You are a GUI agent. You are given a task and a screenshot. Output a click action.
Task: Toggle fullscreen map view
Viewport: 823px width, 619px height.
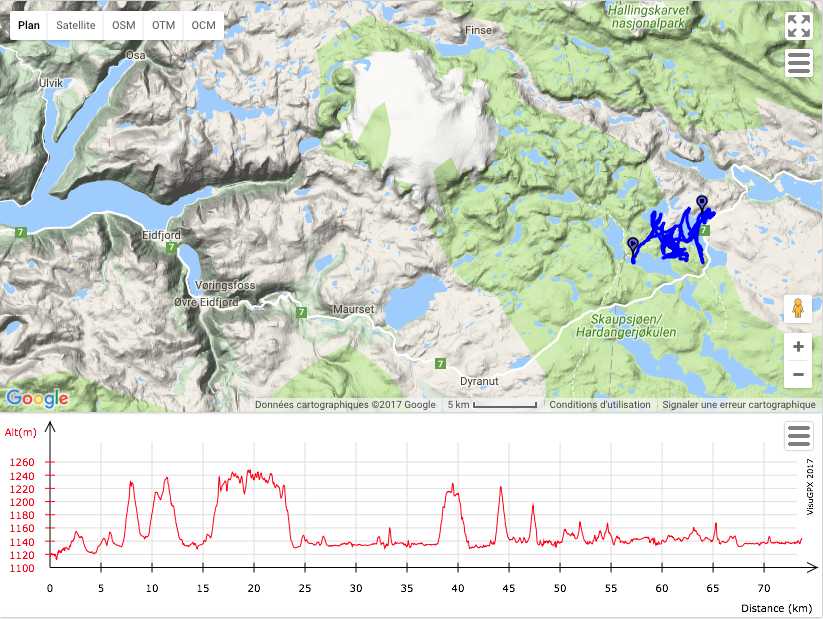click(798, 26)
